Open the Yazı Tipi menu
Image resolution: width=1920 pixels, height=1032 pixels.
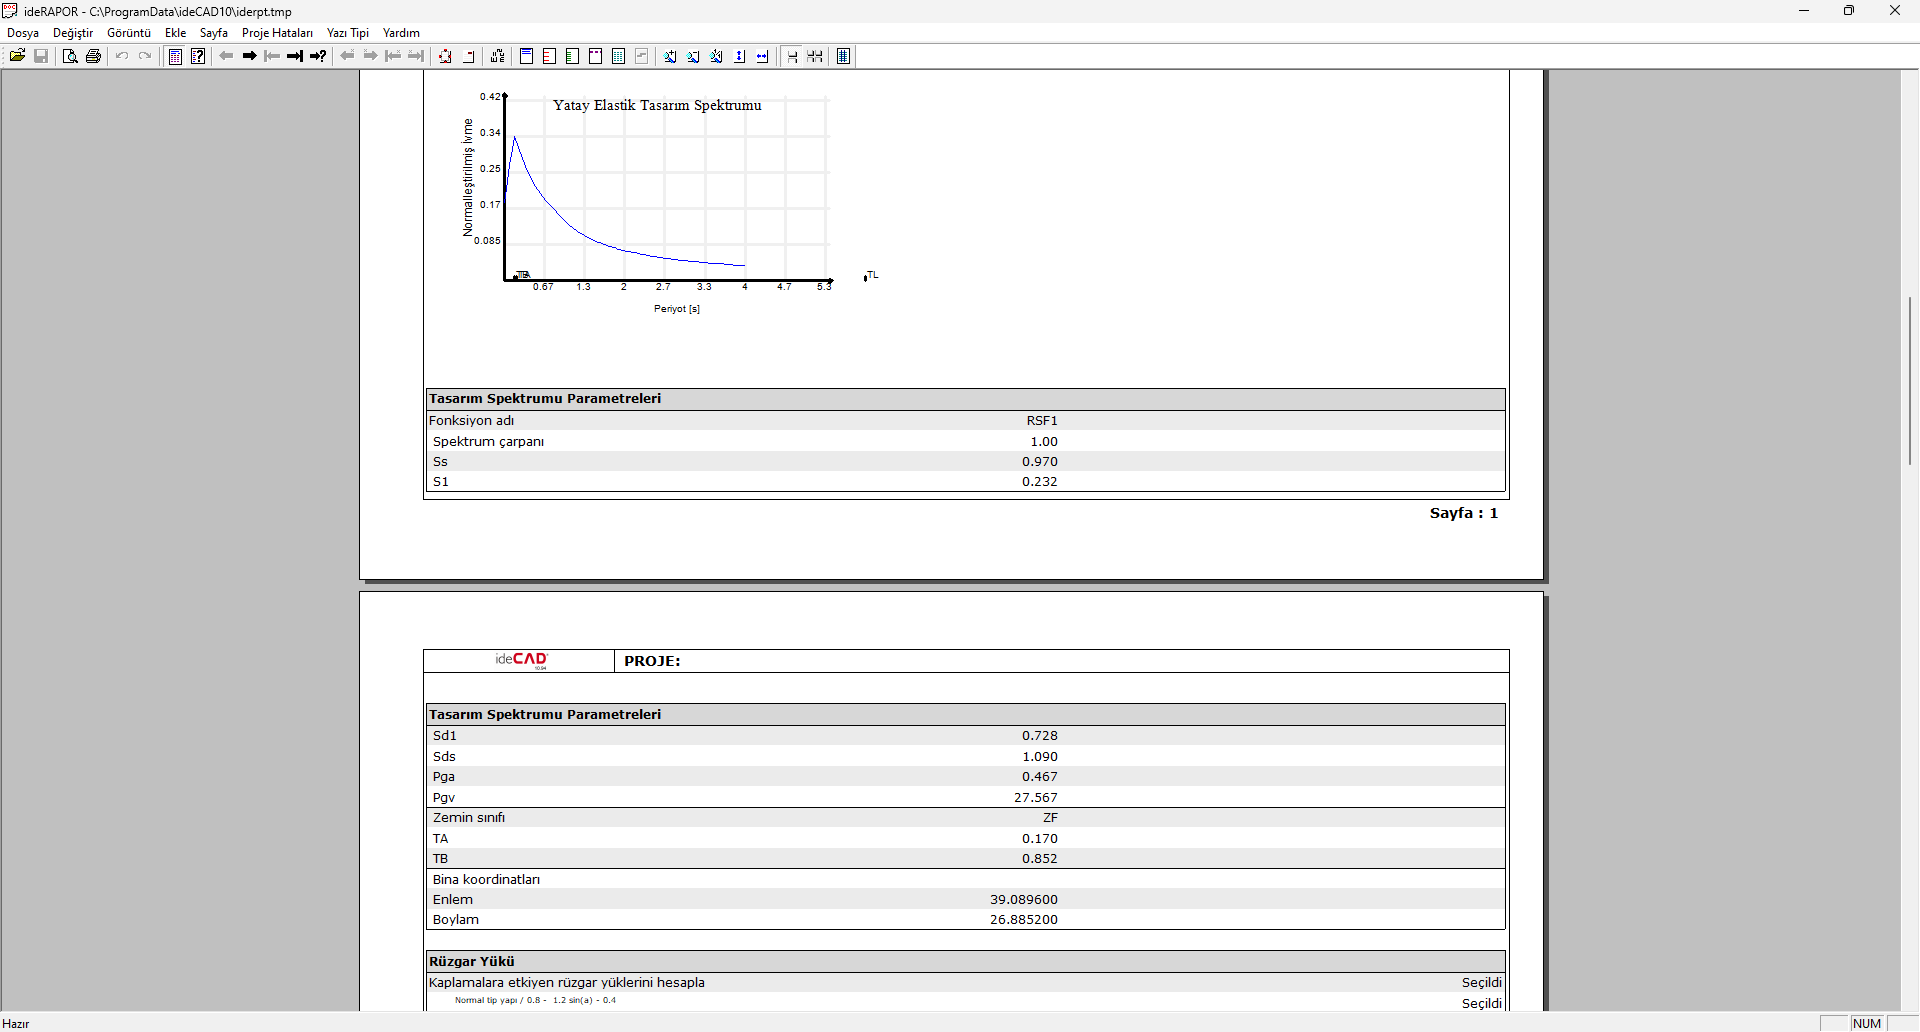(x=348, y=33)
